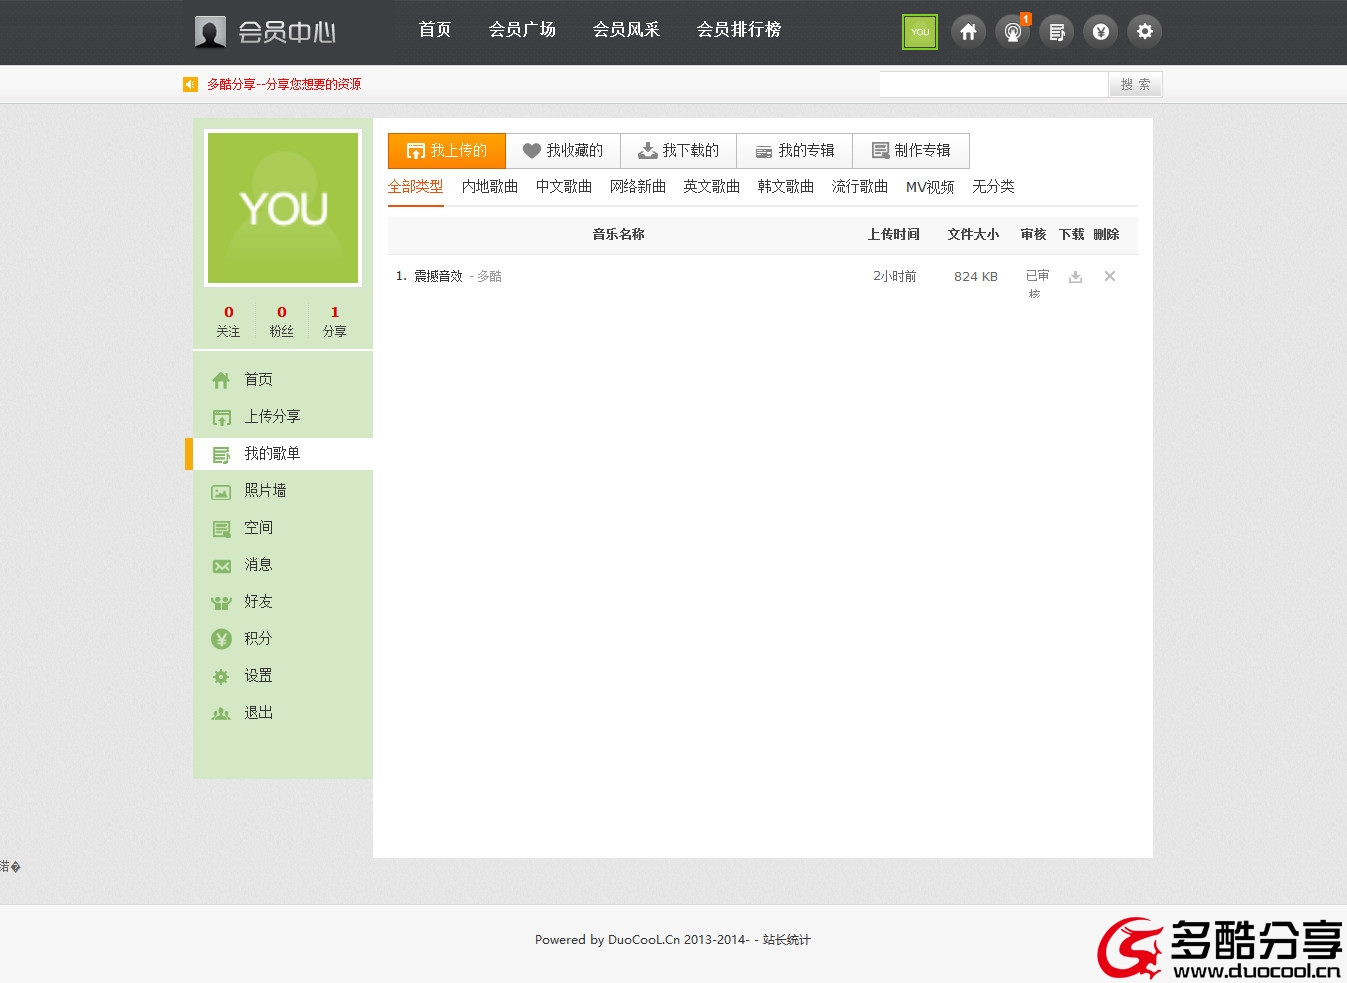Filter by 中文歌曲
The image size is (1347, 983).
(564, 187)
